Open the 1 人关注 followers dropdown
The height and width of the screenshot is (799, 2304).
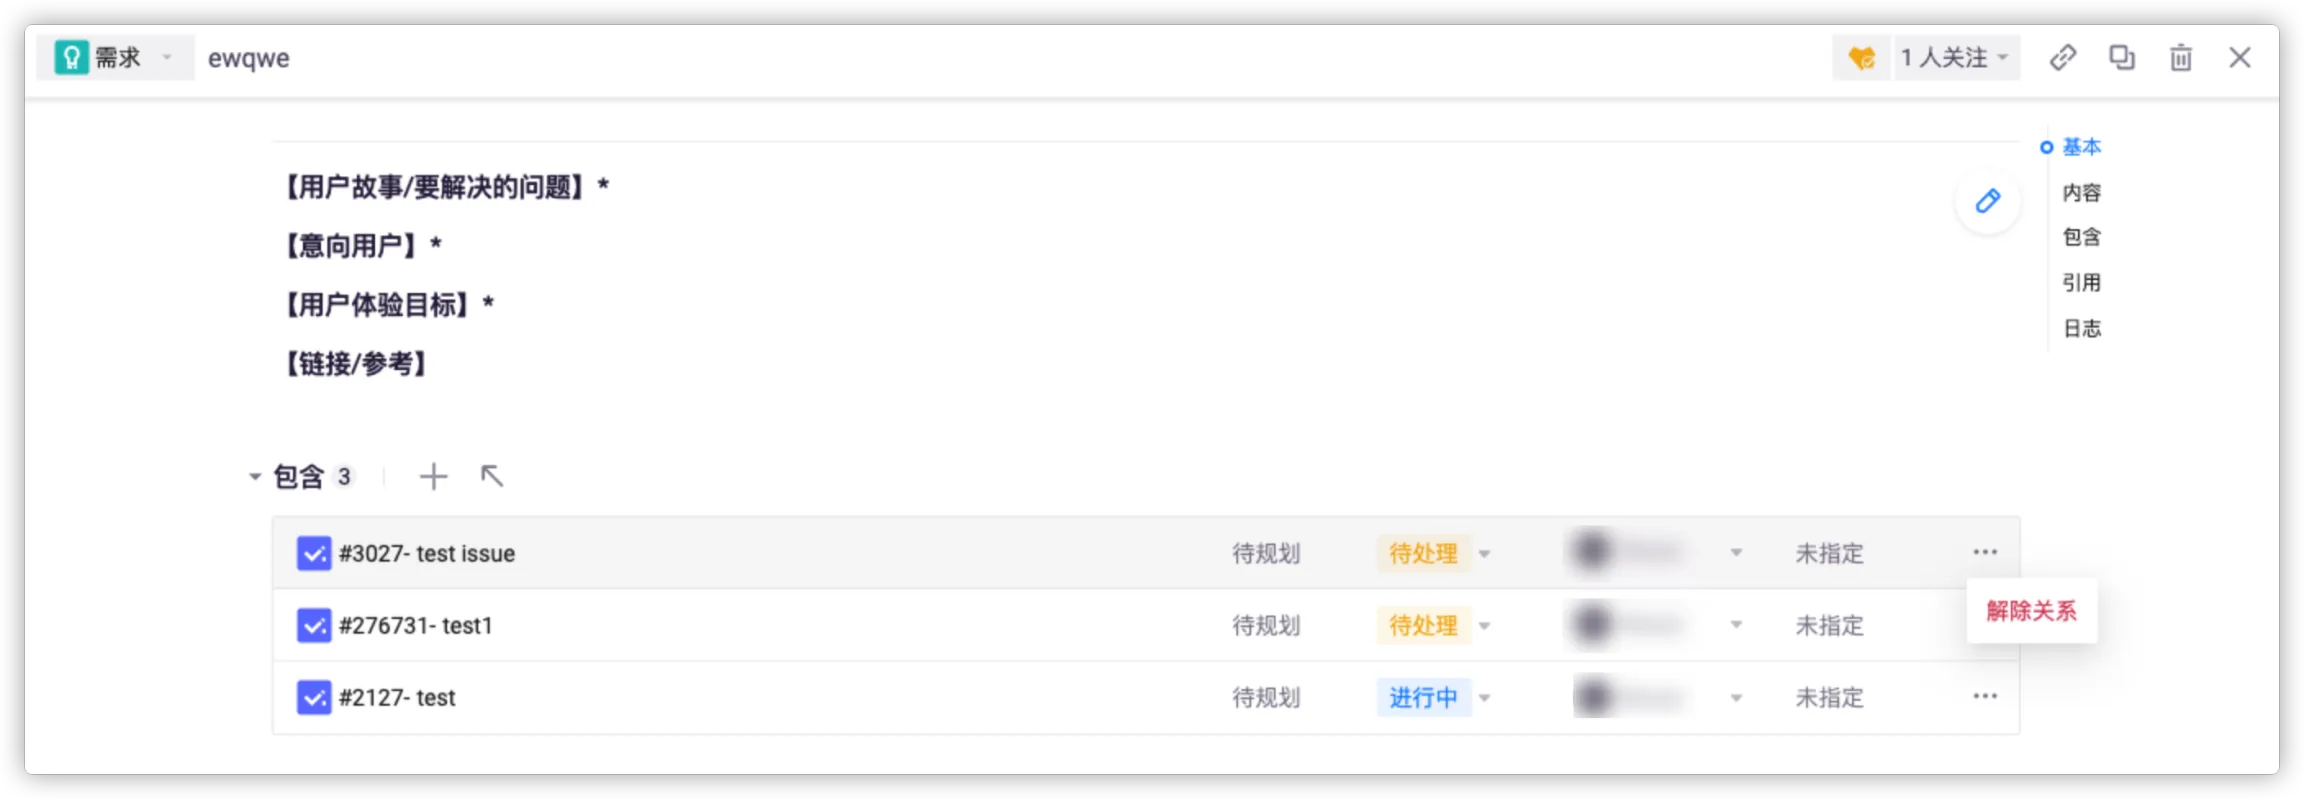[1954, 58]
